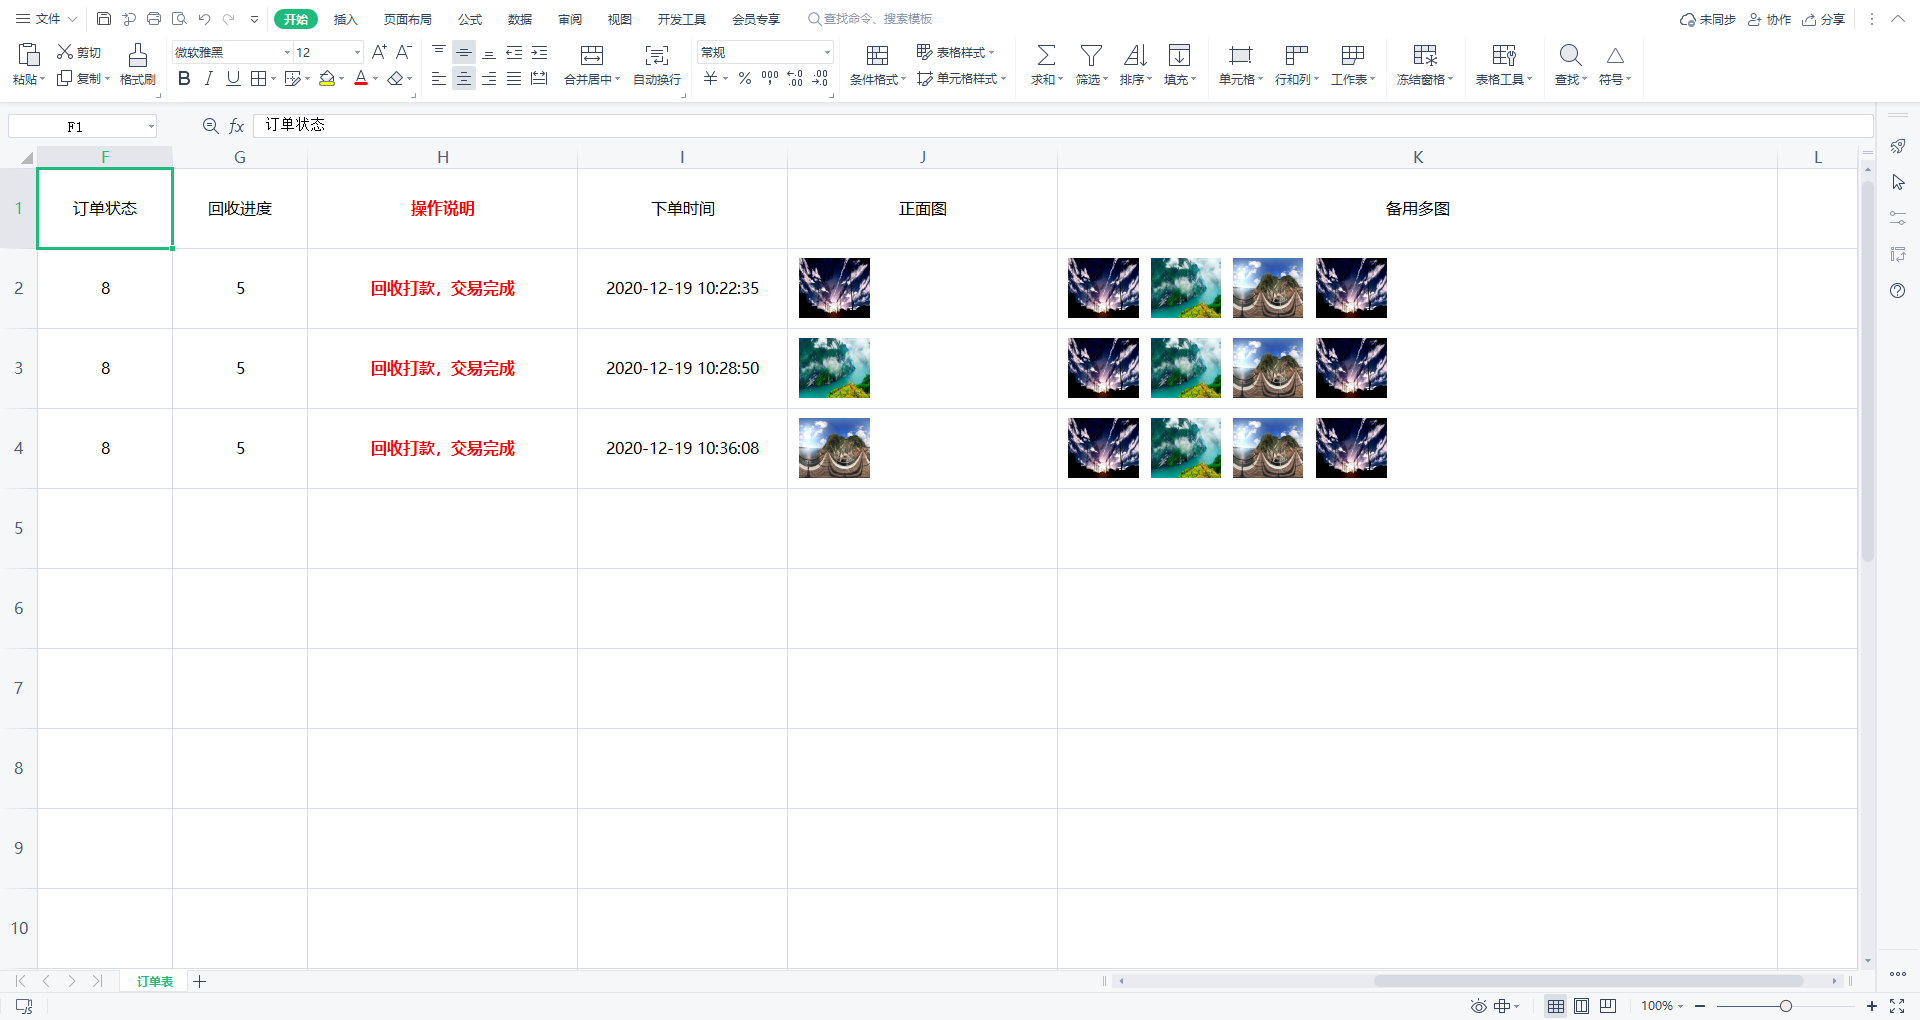
Task: Open the 常规 number format dropdown
Action: pyautogui.click(x=826, y=51)
